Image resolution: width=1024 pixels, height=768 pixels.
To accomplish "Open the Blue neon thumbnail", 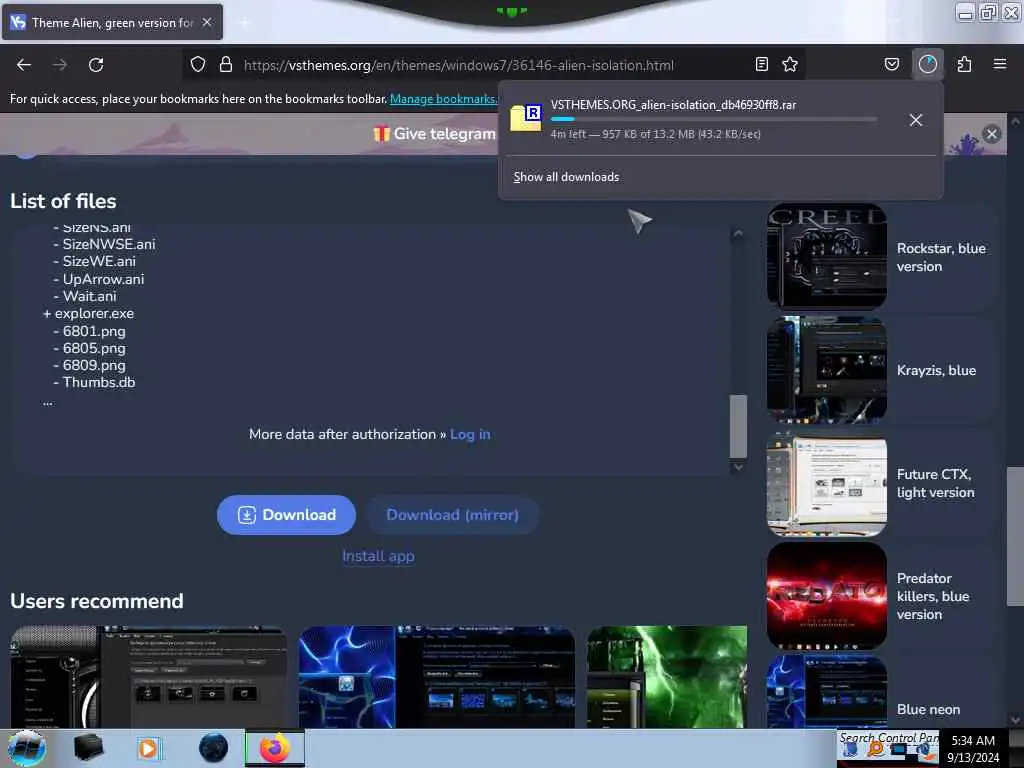I will [x=827, y=692].
